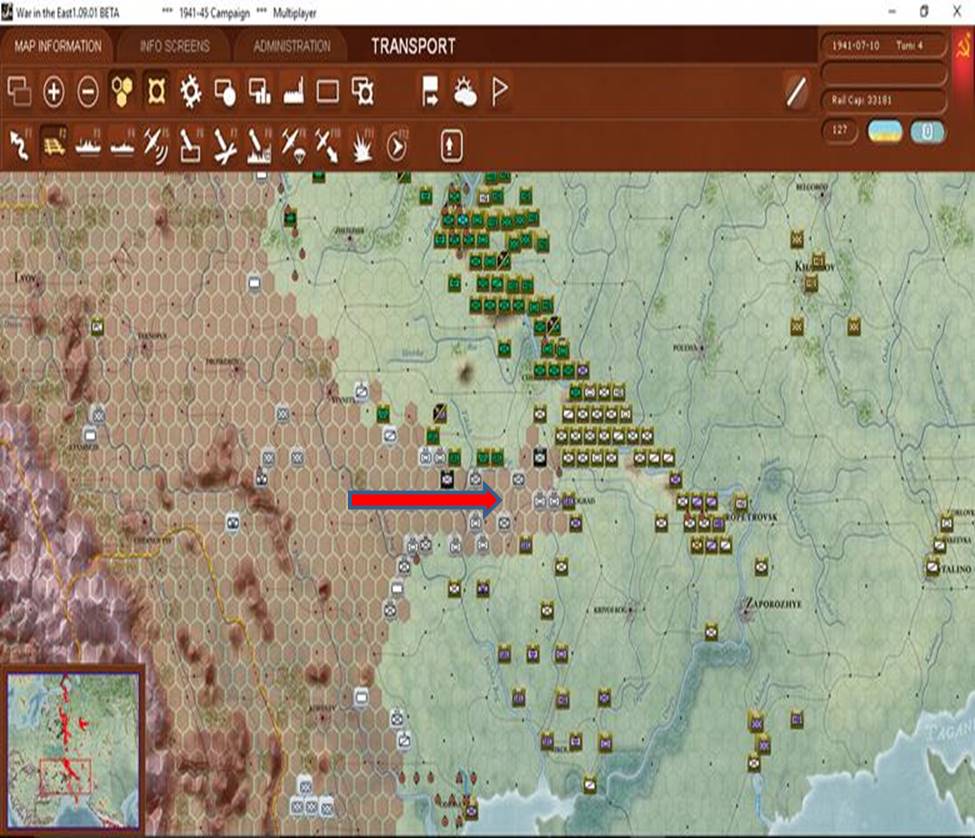Click the pennant flag outline icon
The height and width of the screenshot is (838, 975).
click(x=499, y=92)
